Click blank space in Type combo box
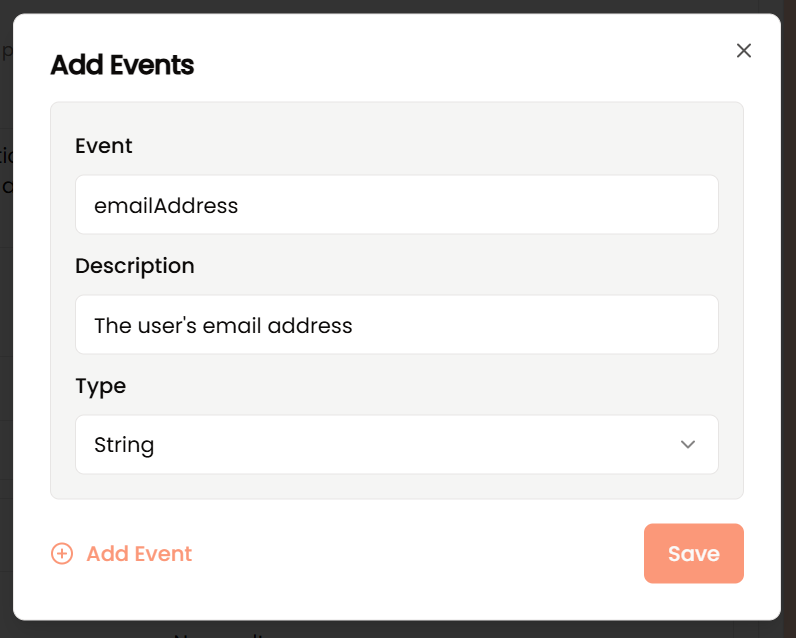The height and width of the screenshot is (638, 796). (x=406, y=445)
